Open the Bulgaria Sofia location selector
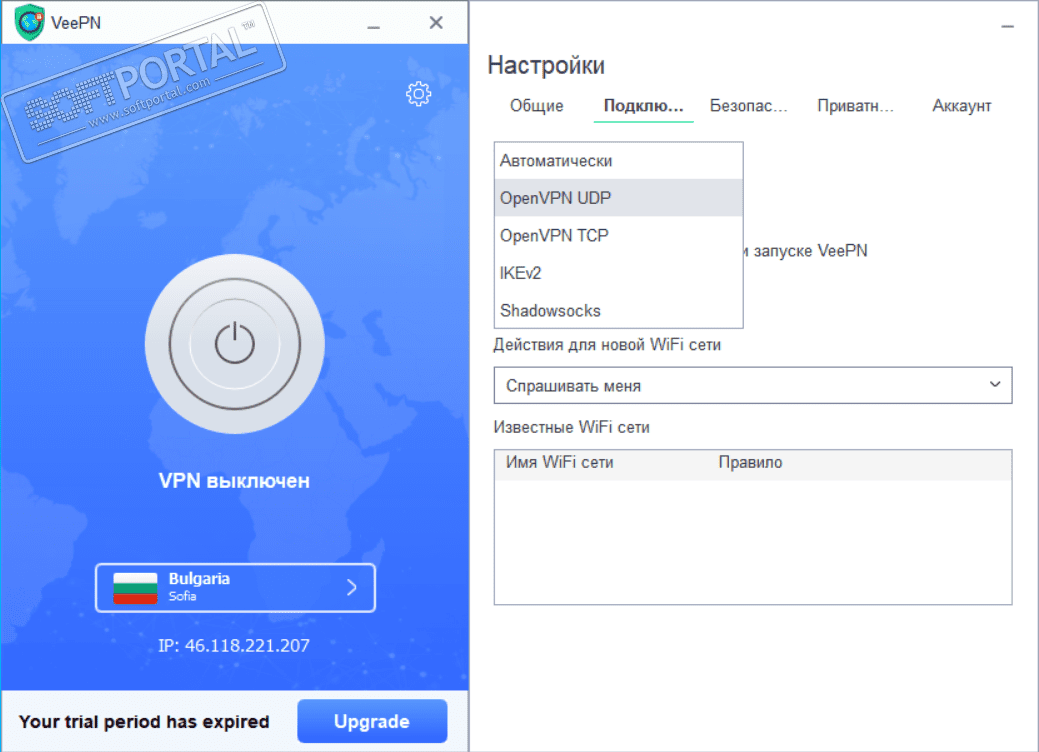Viewport: 1039px width, 752px height. pos(235,588)
